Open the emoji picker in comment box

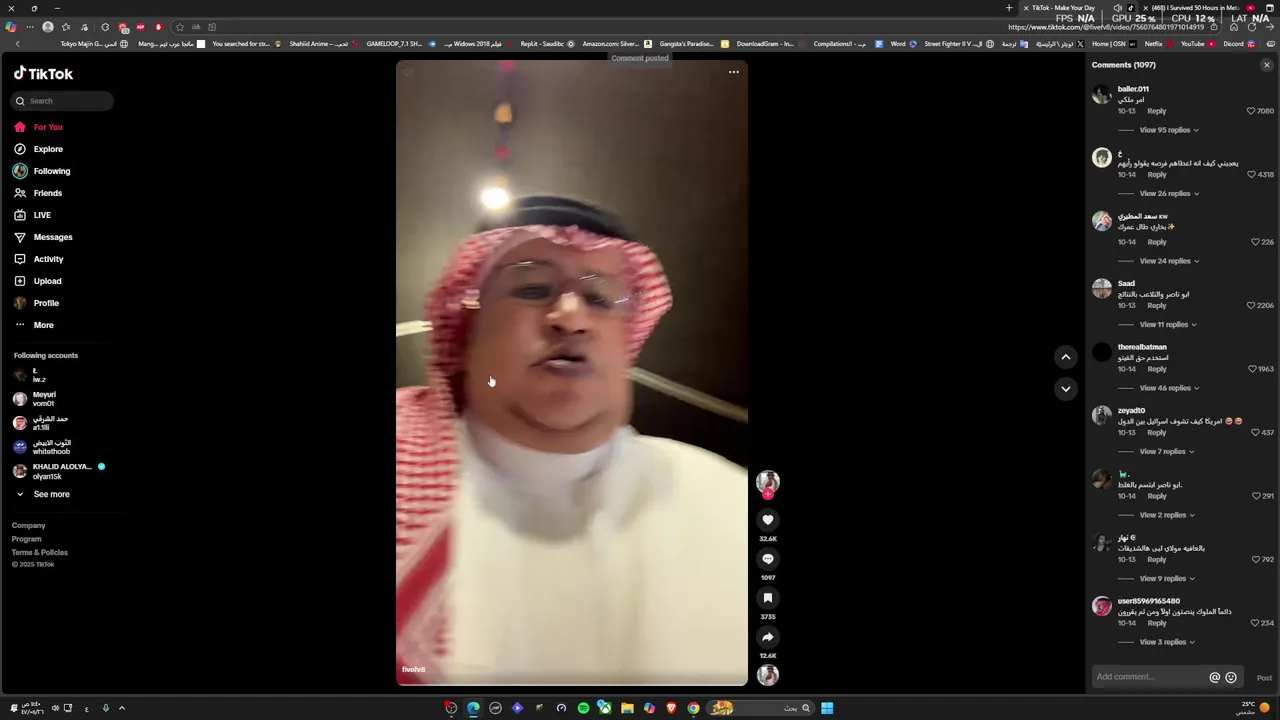(1231, 677)
